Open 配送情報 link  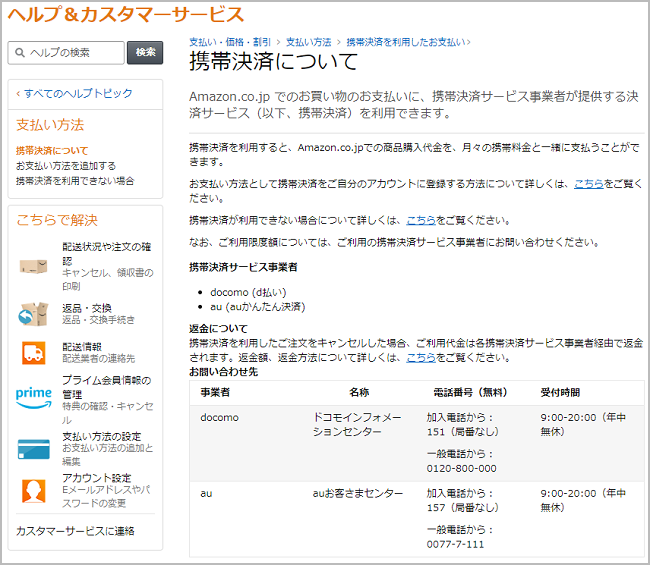(x=82, y=347)
